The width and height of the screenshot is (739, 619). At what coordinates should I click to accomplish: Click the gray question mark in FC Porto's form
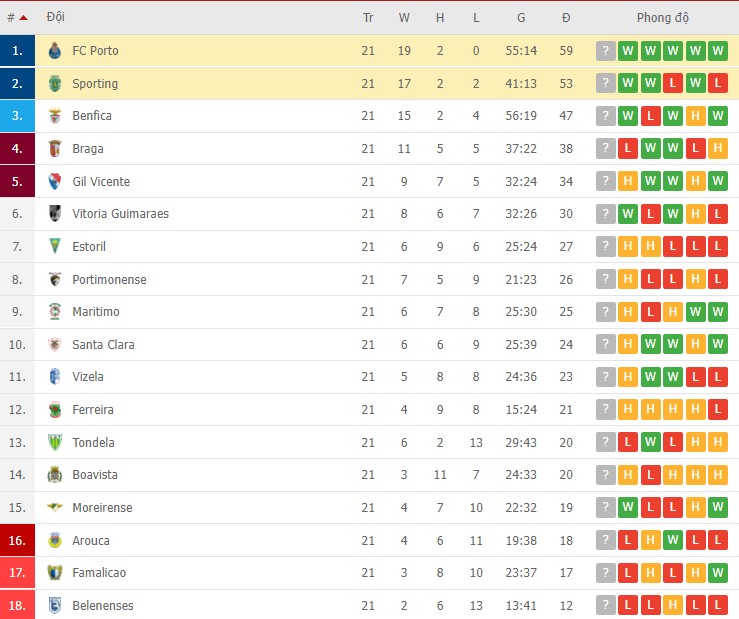[x=605, y=51]
